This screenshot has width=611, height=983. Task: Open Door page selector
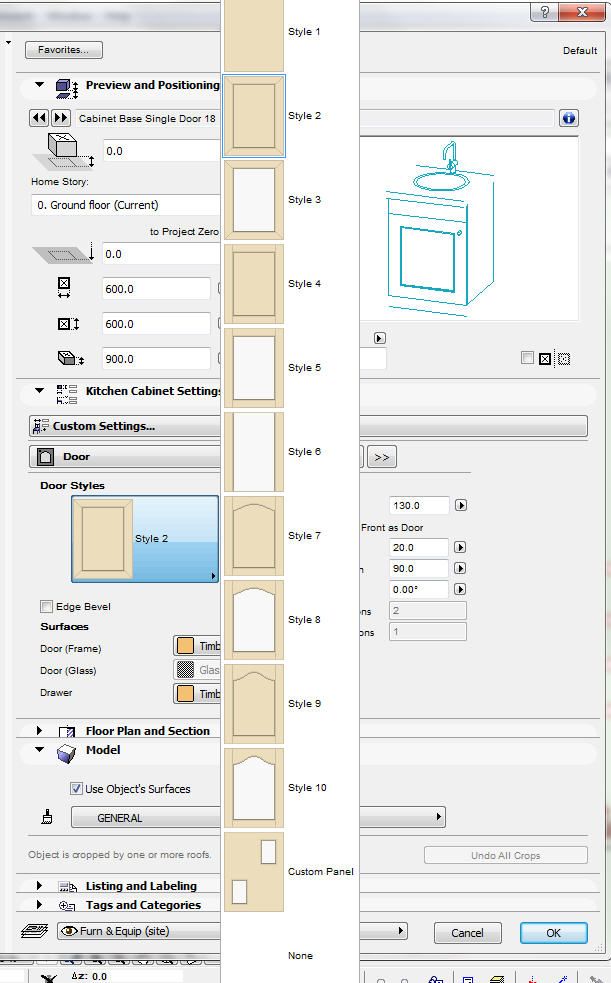125,456
